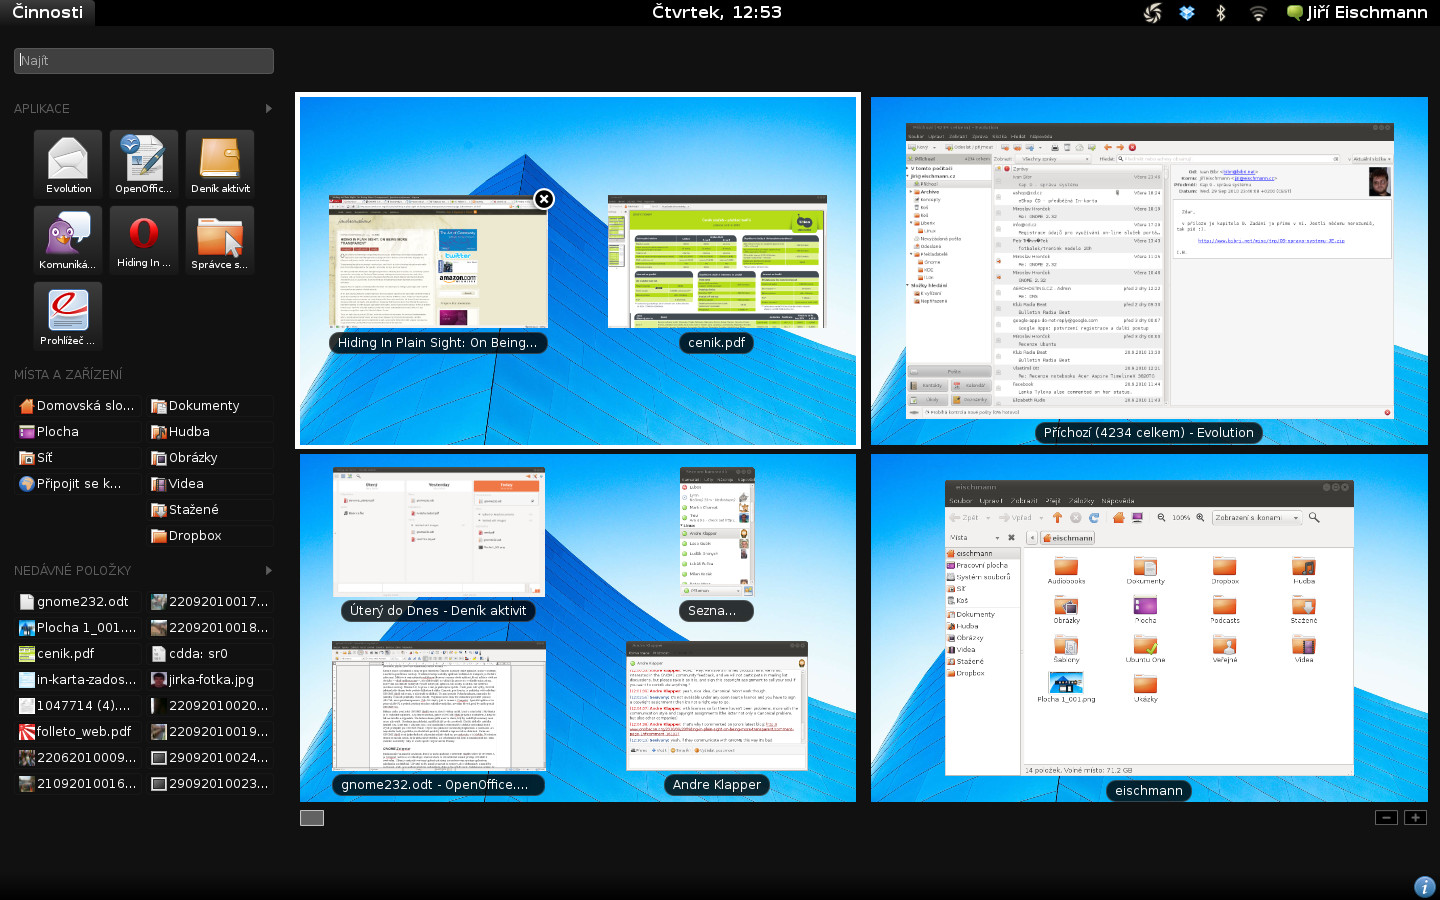This screenshot has height=900, width=1440.
Task: Open Domovská složka home folder
Action: click(x=78, y=406)
